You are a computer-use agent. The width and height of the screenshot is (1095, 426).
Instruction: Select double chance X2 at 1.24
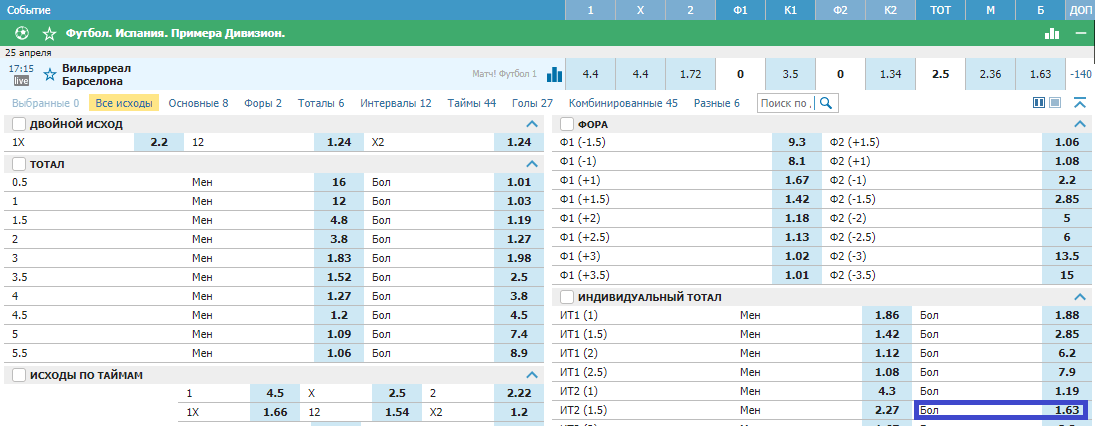click(x=519, y=142)
